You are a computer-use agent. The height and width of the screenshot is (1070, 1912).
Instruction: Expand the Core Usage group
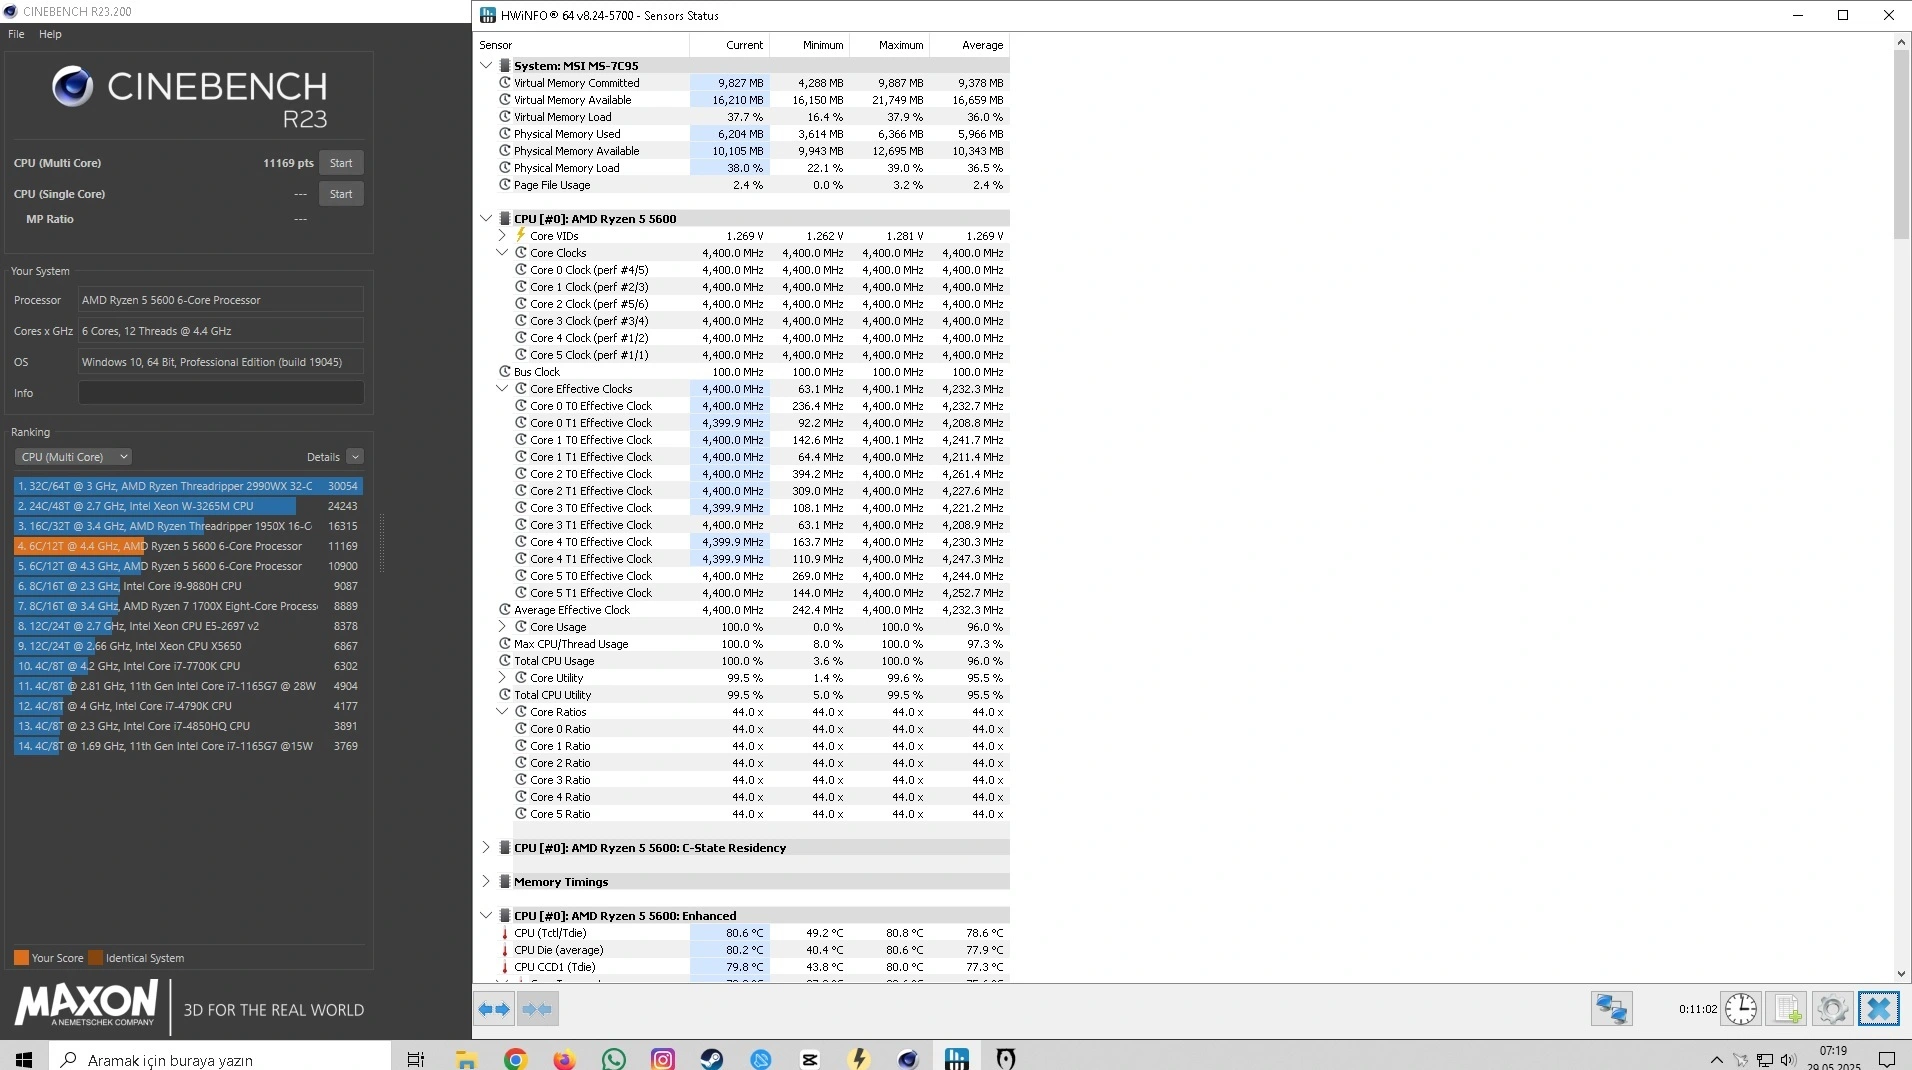(x=502, y=627)
